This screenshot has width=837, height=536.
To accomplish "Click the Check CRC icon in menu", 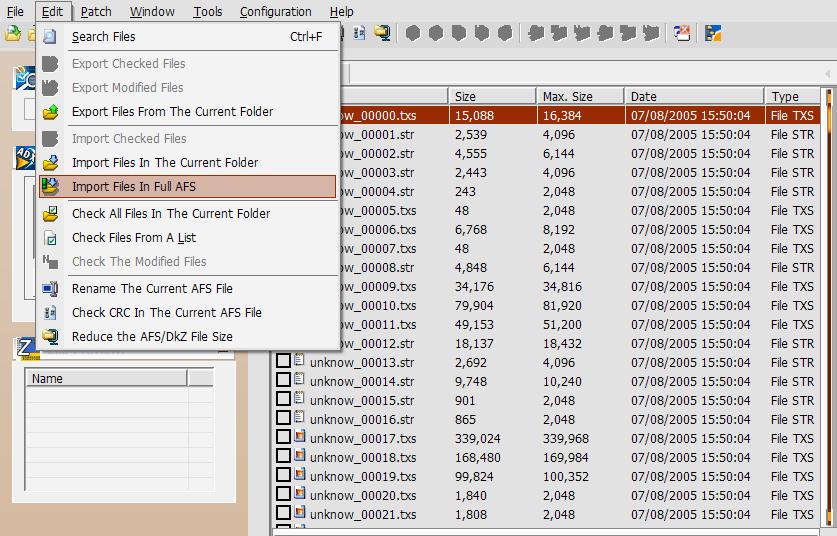I will 50,313.
